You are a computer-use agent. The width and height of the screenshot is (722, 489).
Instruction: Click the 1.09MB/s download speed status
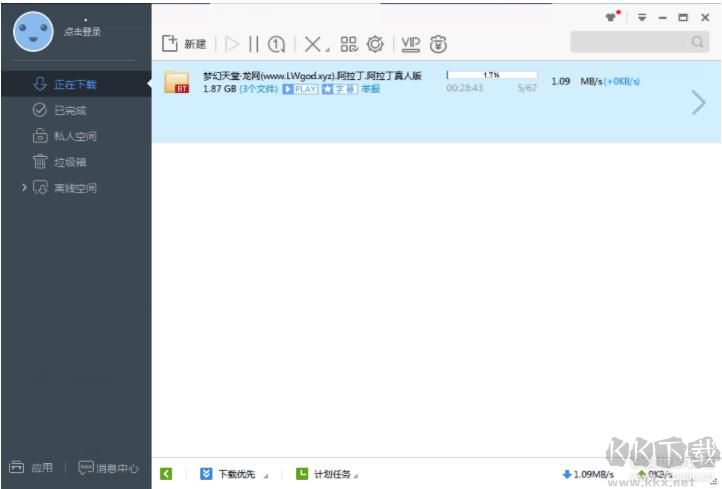(x=588, y=474)
